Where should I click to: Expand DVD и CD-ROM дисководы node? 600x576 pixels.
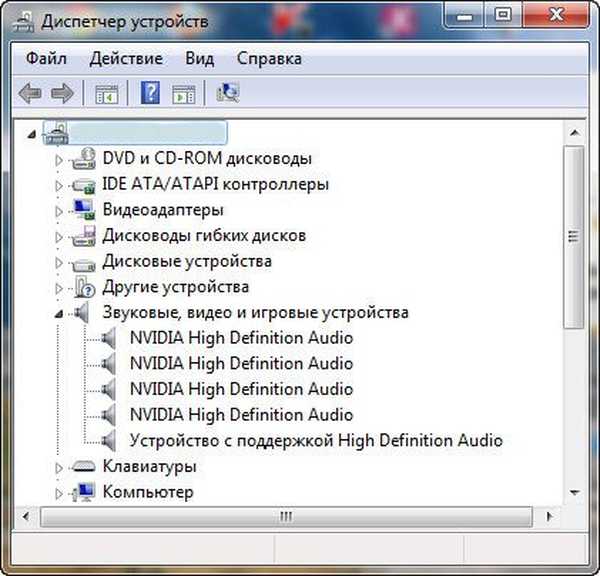58,159
